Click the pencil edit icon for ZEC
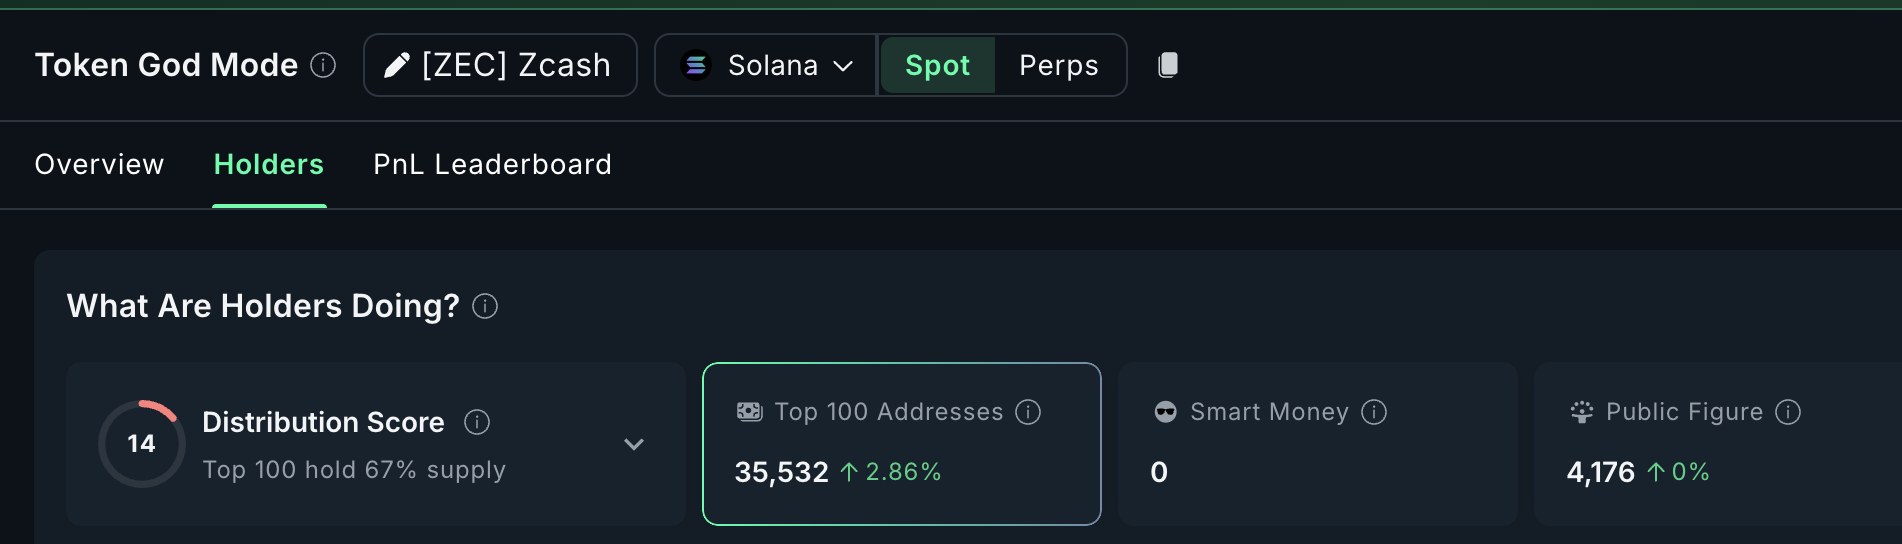 (397, 65)
